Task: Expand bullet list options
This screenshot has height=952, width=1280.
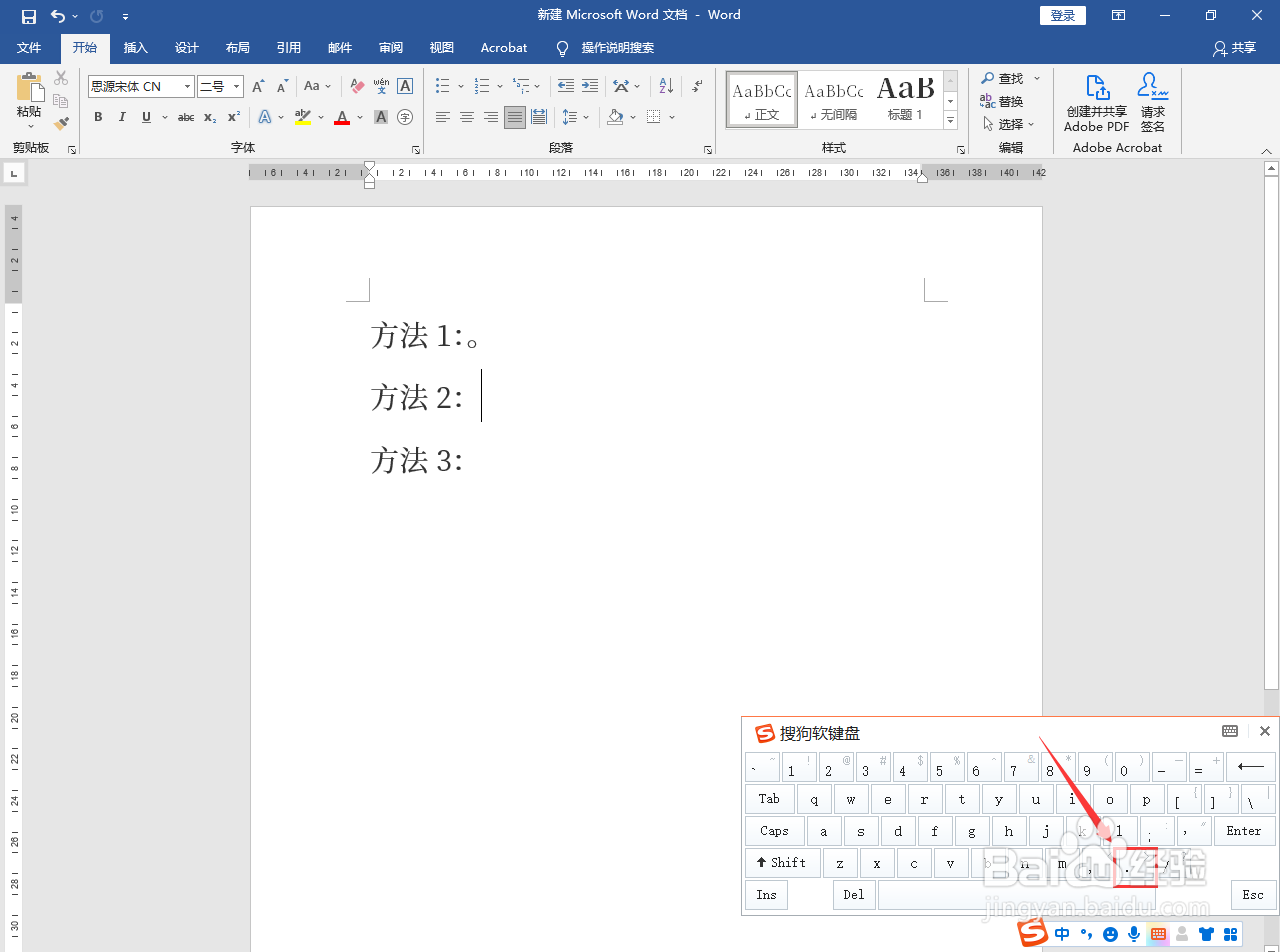Action: click(x=461, y=87)
